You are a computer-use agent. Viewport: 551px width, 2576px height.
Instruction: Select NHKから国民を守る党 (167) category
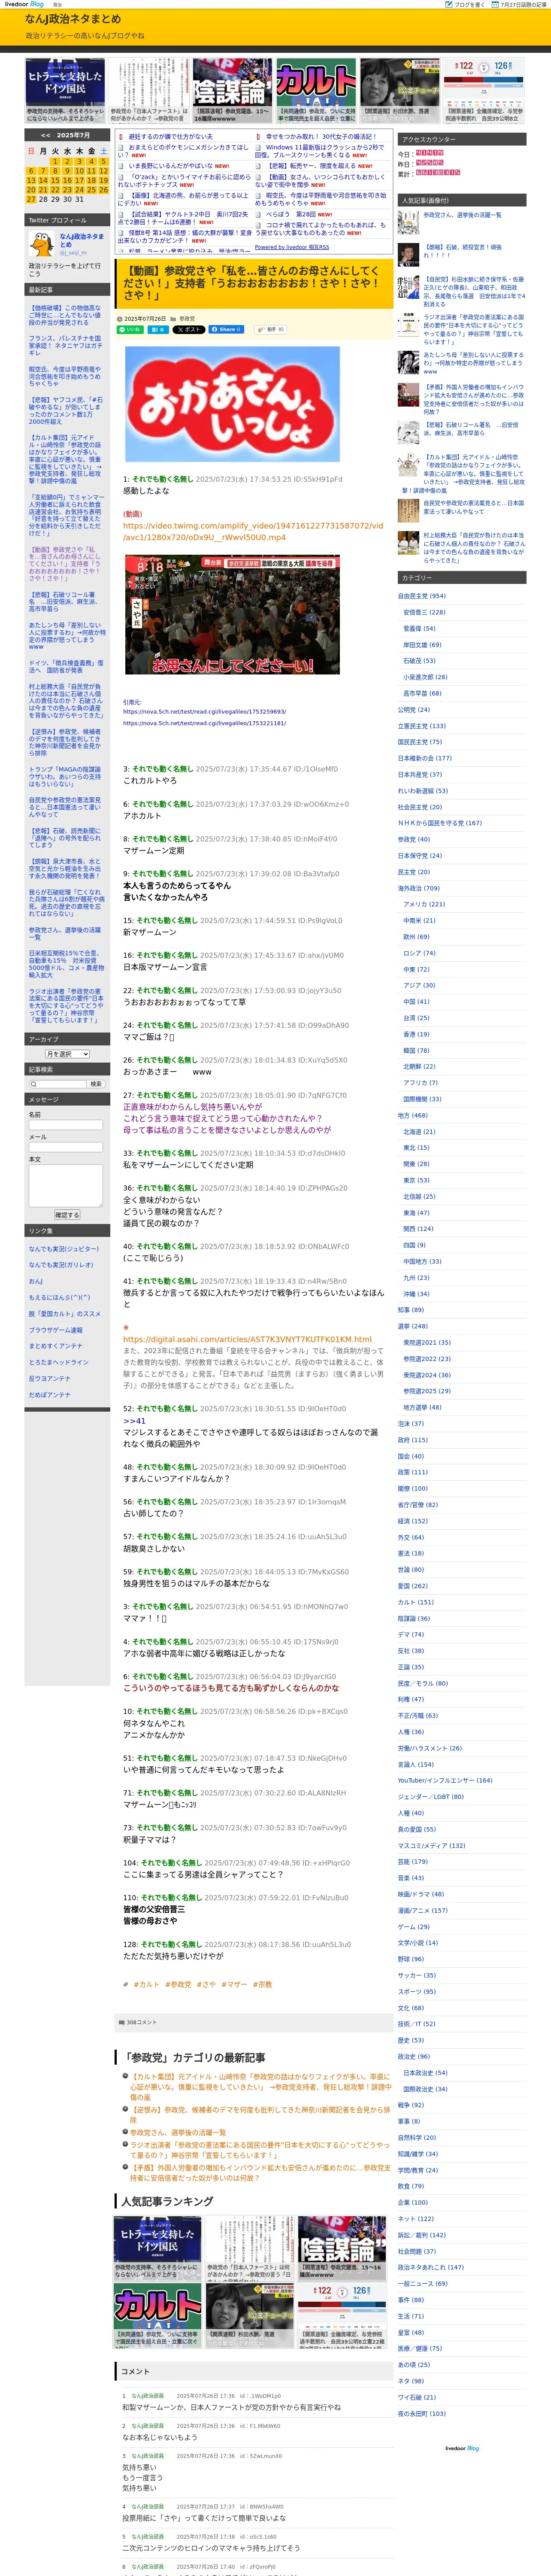439,823
